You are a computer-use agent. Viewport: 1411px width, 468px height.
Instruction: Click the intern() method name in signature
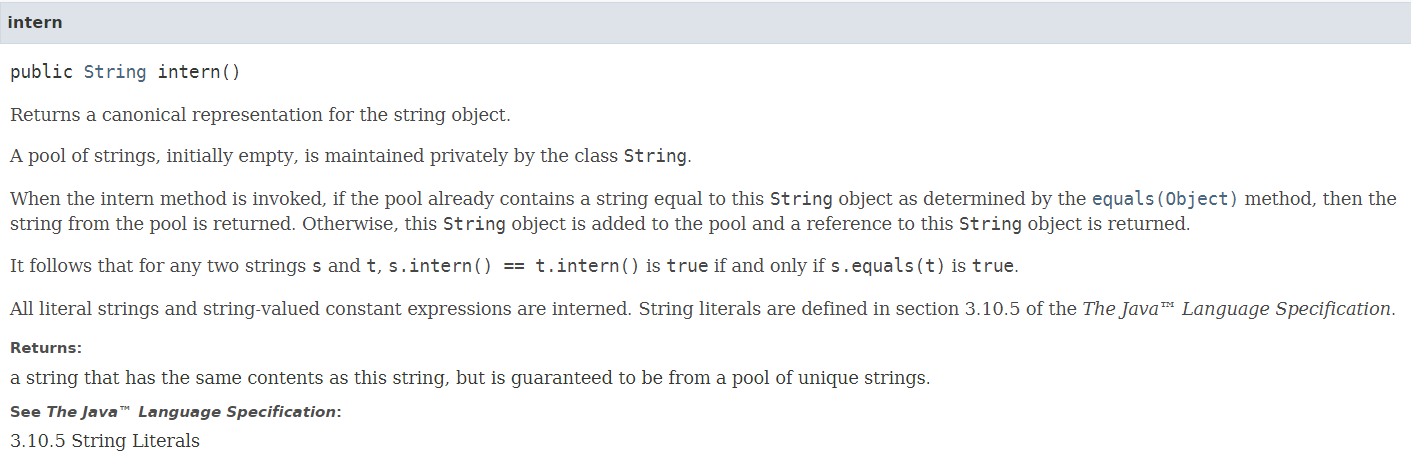click(199, 72)
